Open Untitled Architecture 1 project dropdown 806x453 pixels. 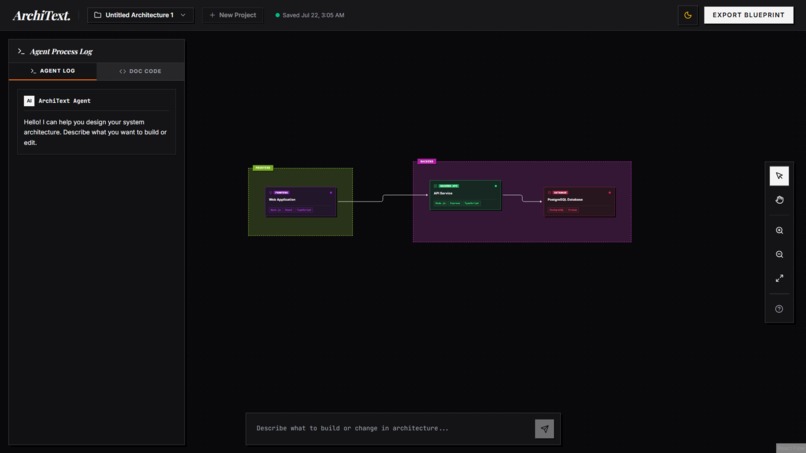pos(140,15)
